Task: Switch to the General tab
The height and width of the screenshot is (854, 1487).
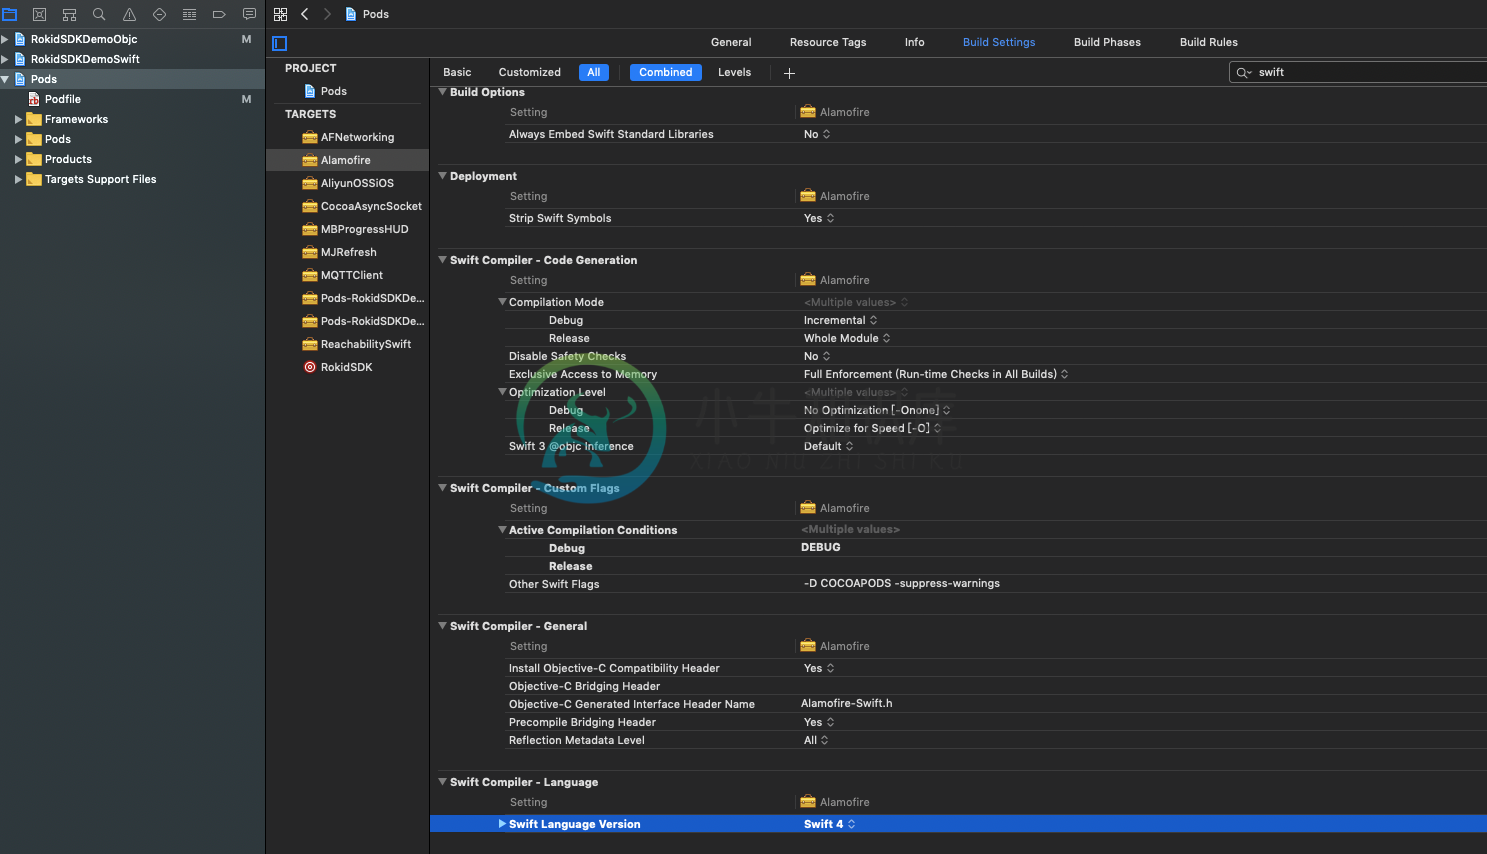Action: [731, 42]
